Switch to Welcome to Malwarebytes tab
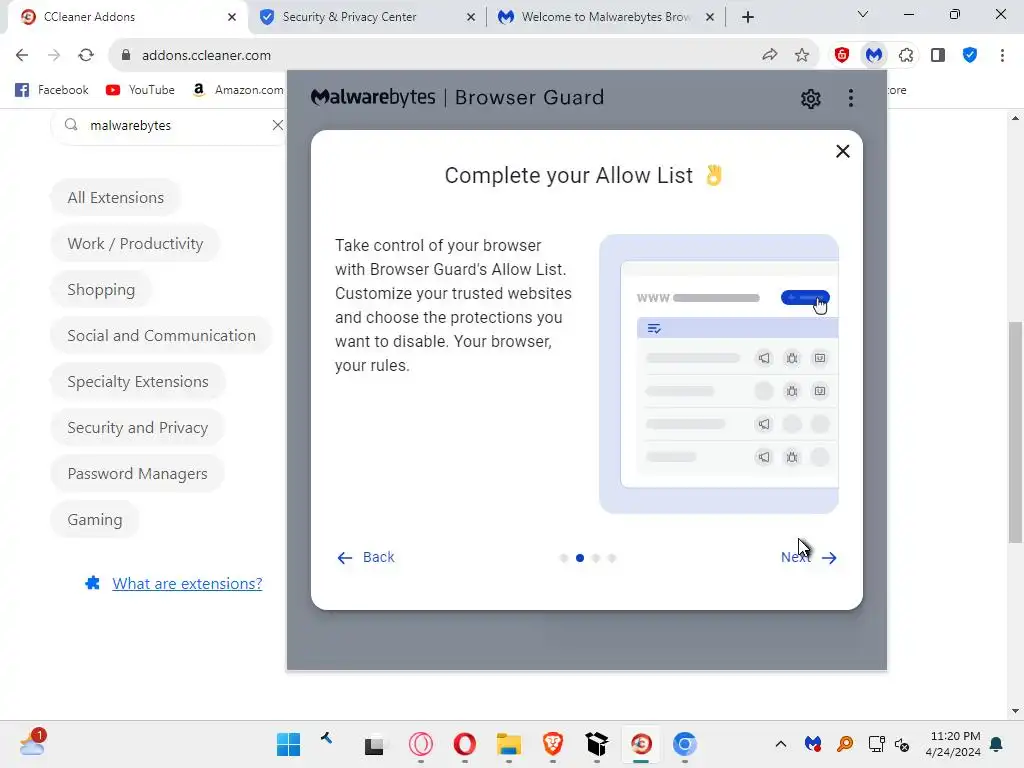Screen dimensions: 1024x768 point(607,17)
